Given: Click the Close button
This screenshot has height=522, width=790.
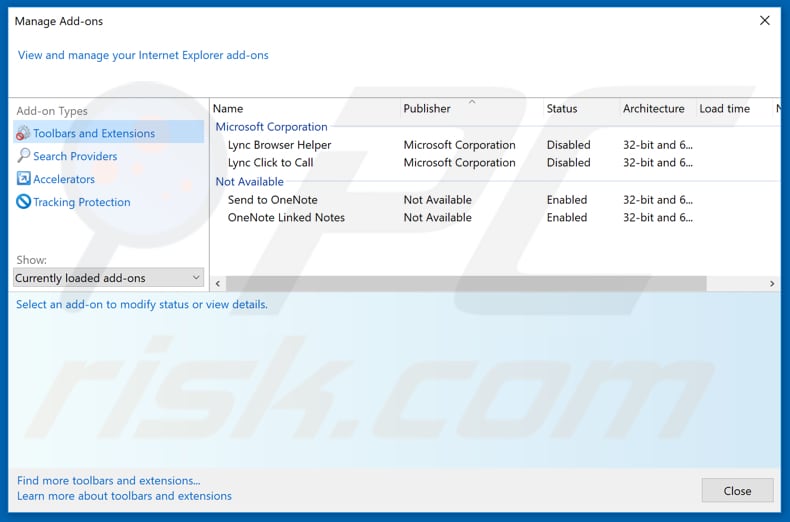Looking at the screenshot, I should pos(737,491).
